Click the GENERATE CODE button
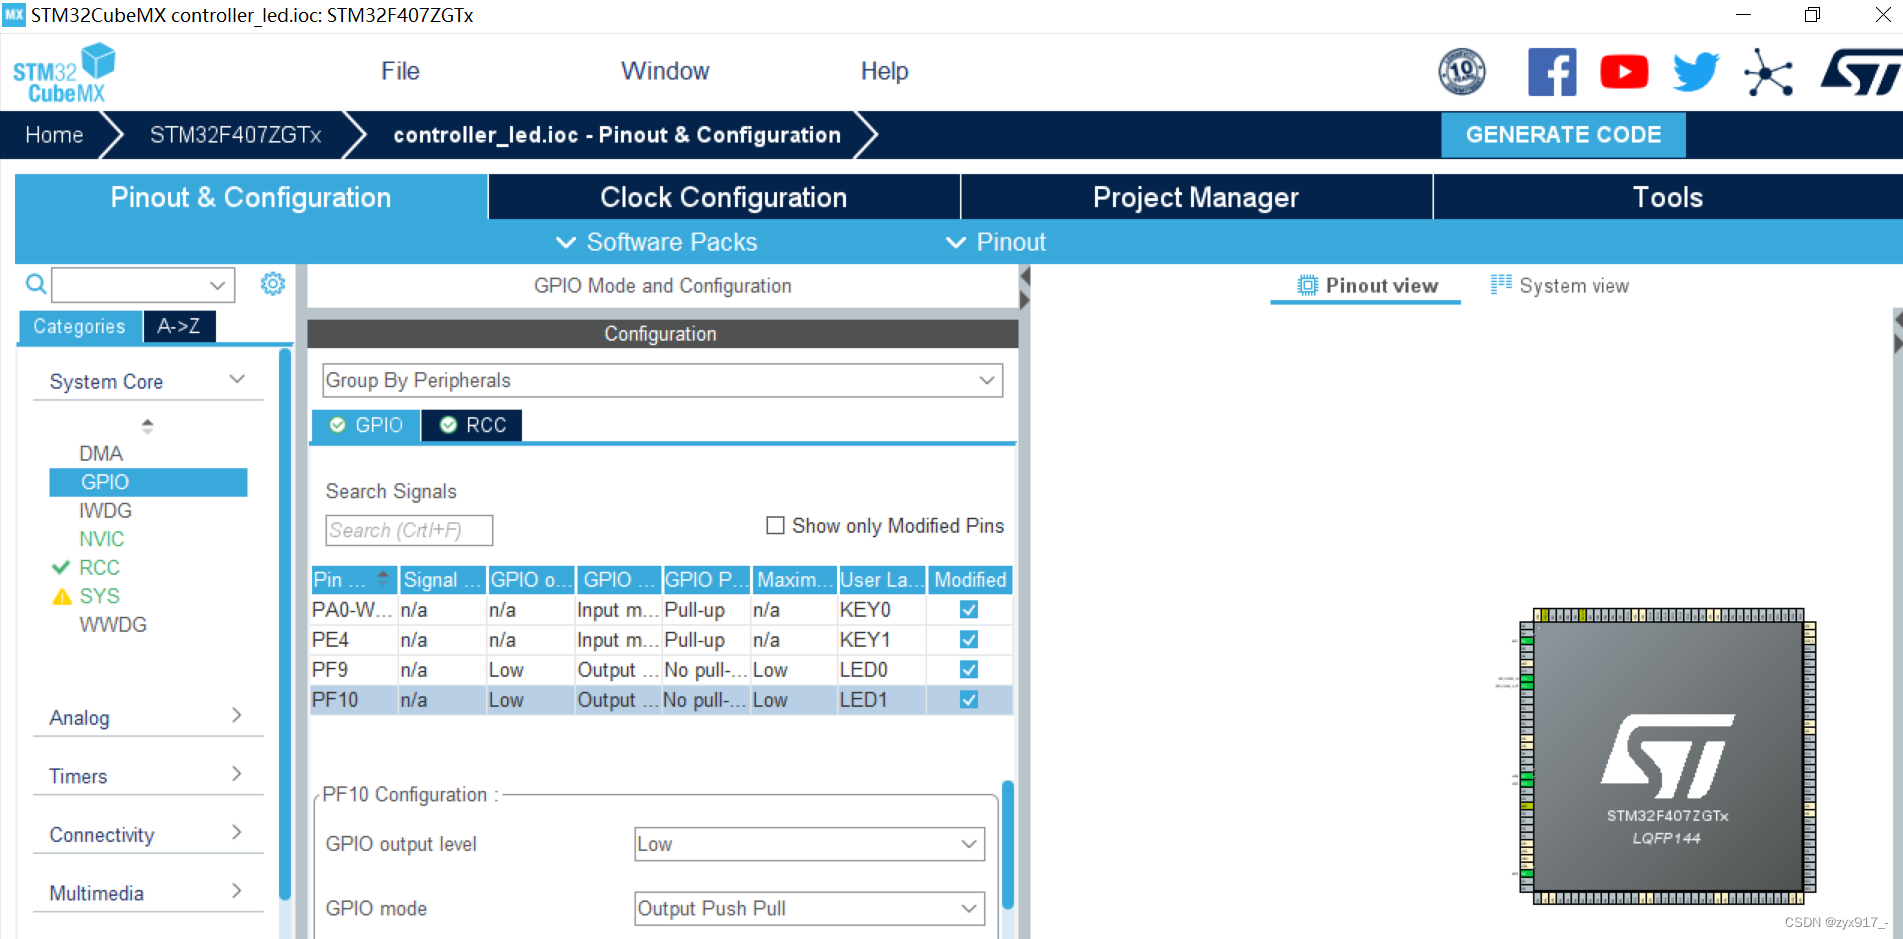This screenshot has width=1903, height=939. pos(1563,135)
